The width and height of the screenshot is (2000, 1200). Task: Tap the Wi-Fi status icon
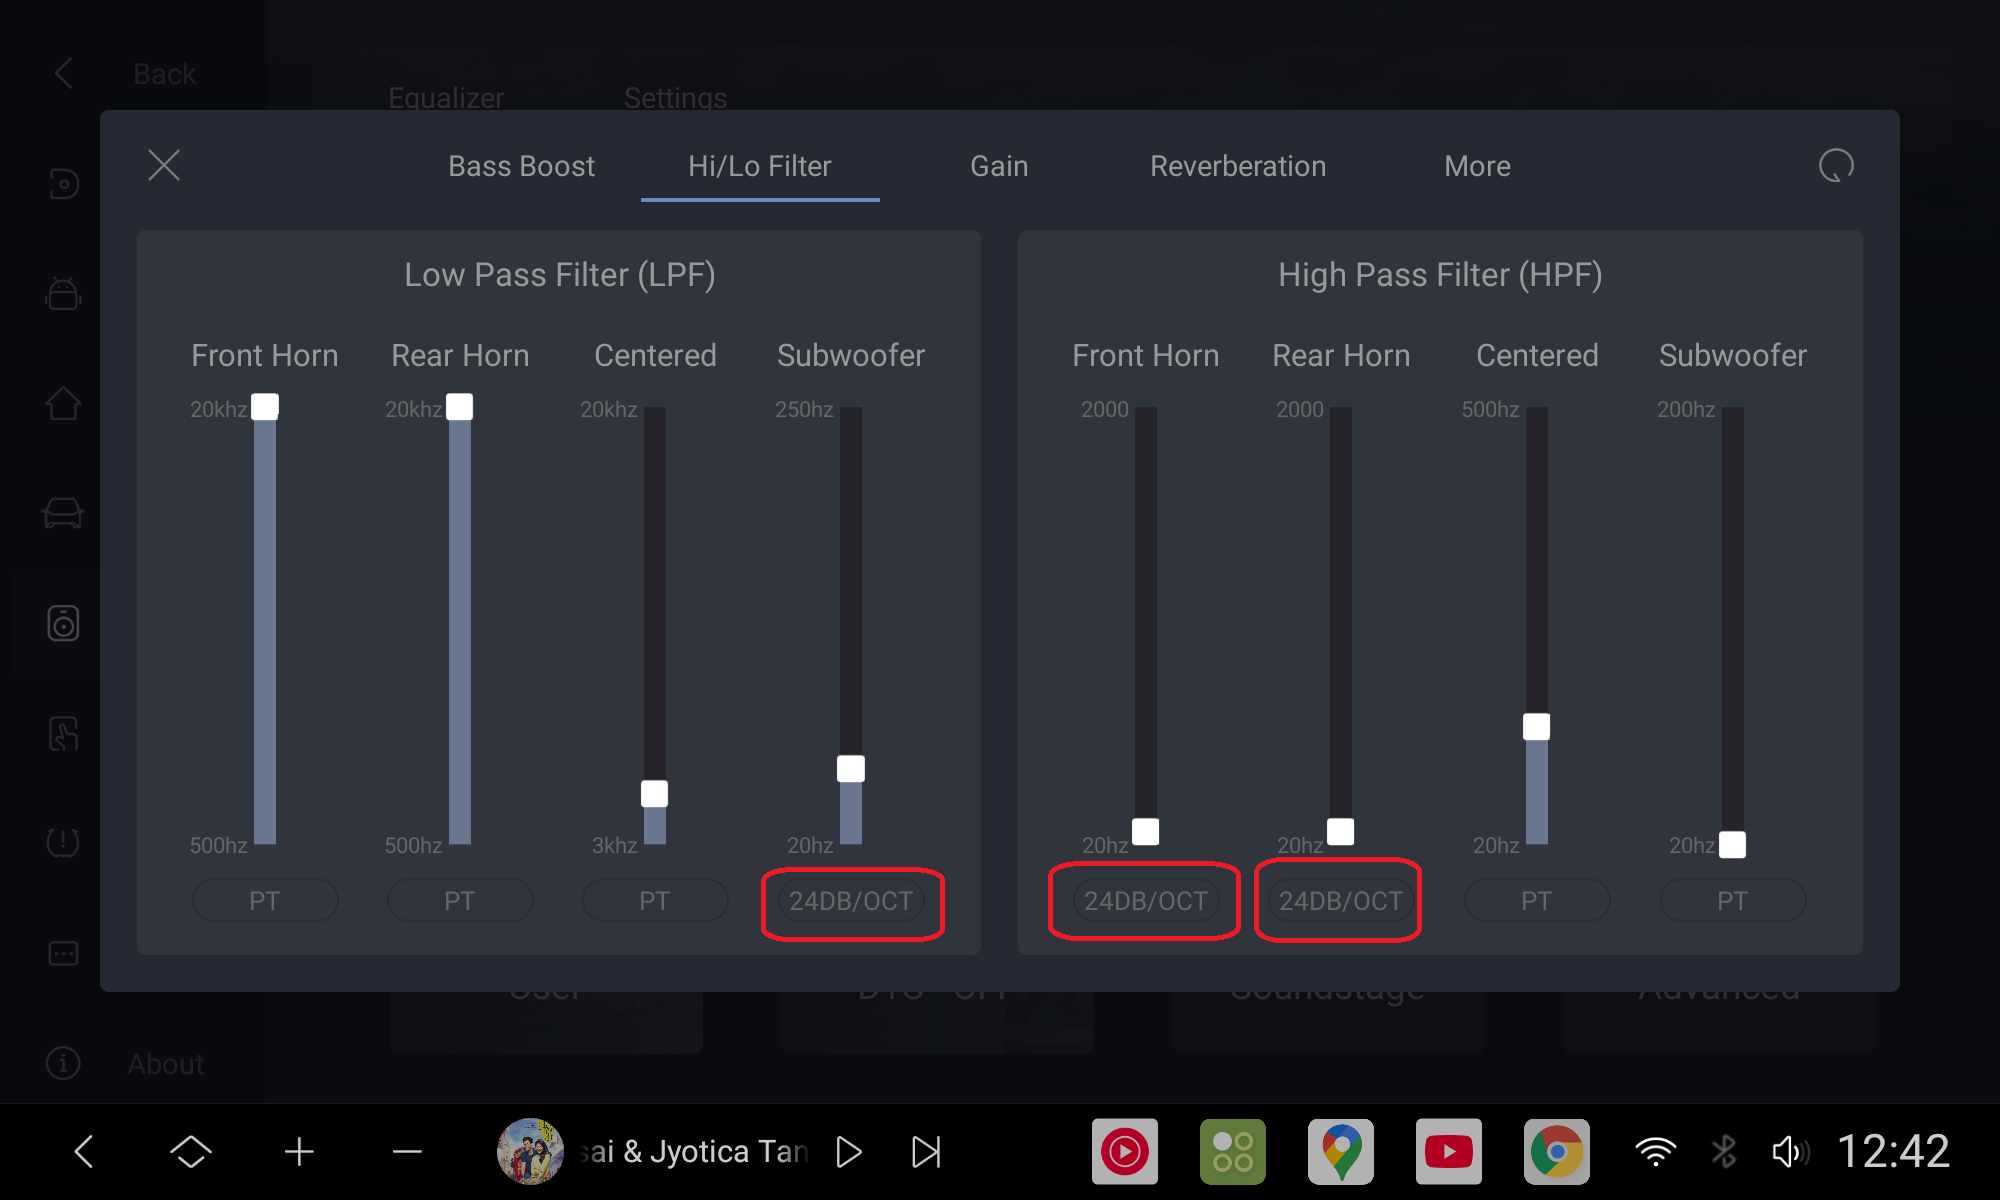click(1656, 1152)
